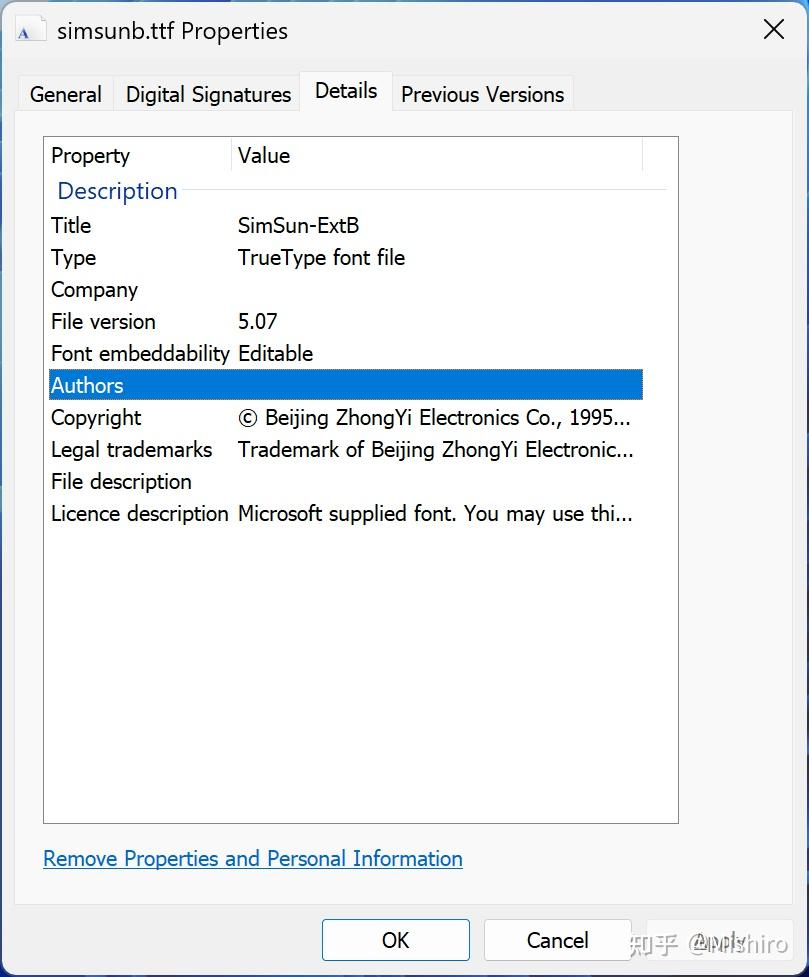Select the Details tab
The width and height of the screenshot is (809, 977).
[x=345, y=90]
